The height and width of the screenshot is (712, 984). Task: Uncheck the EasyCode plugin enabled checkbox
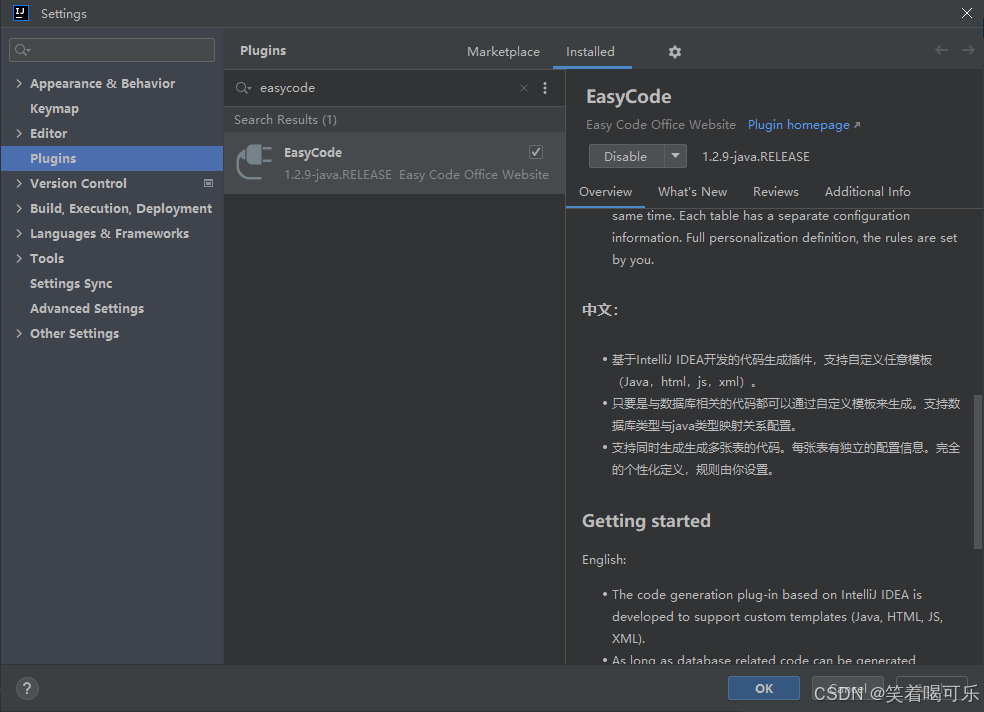(536, 152)
